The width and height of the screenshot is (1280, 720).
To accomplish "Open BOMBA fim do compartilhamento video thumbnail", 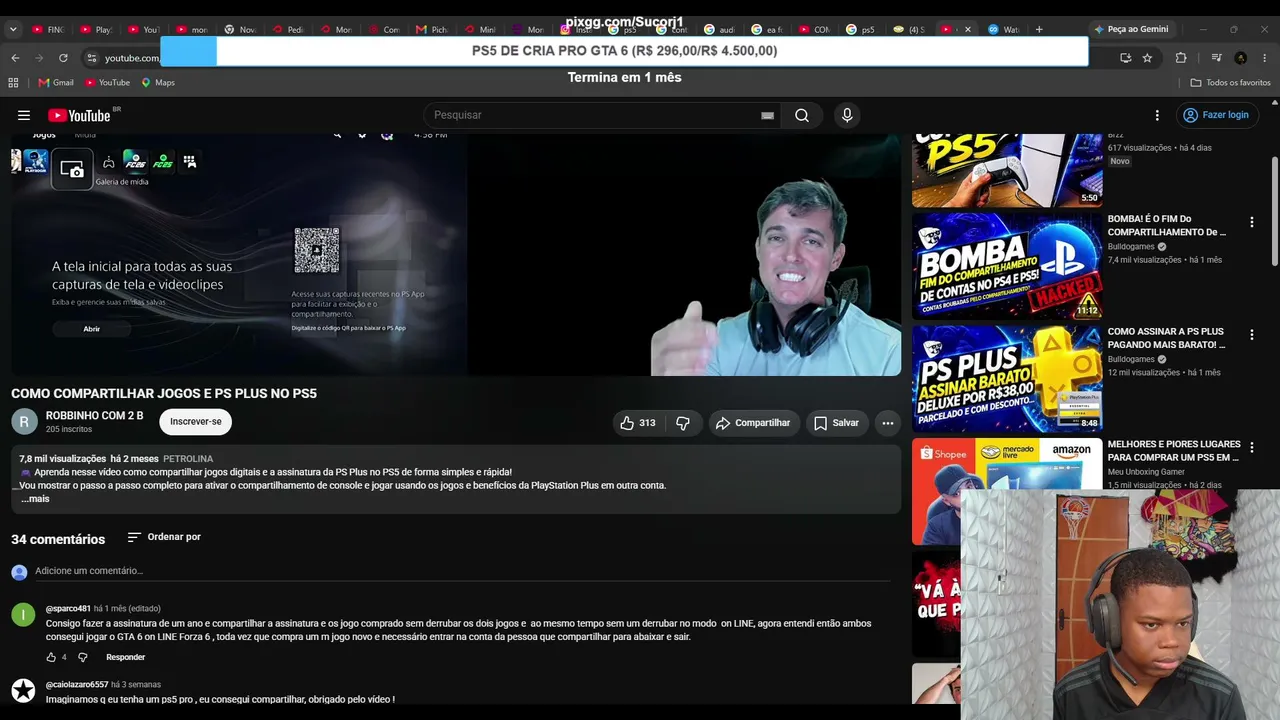I will (x=1007, y=265).
